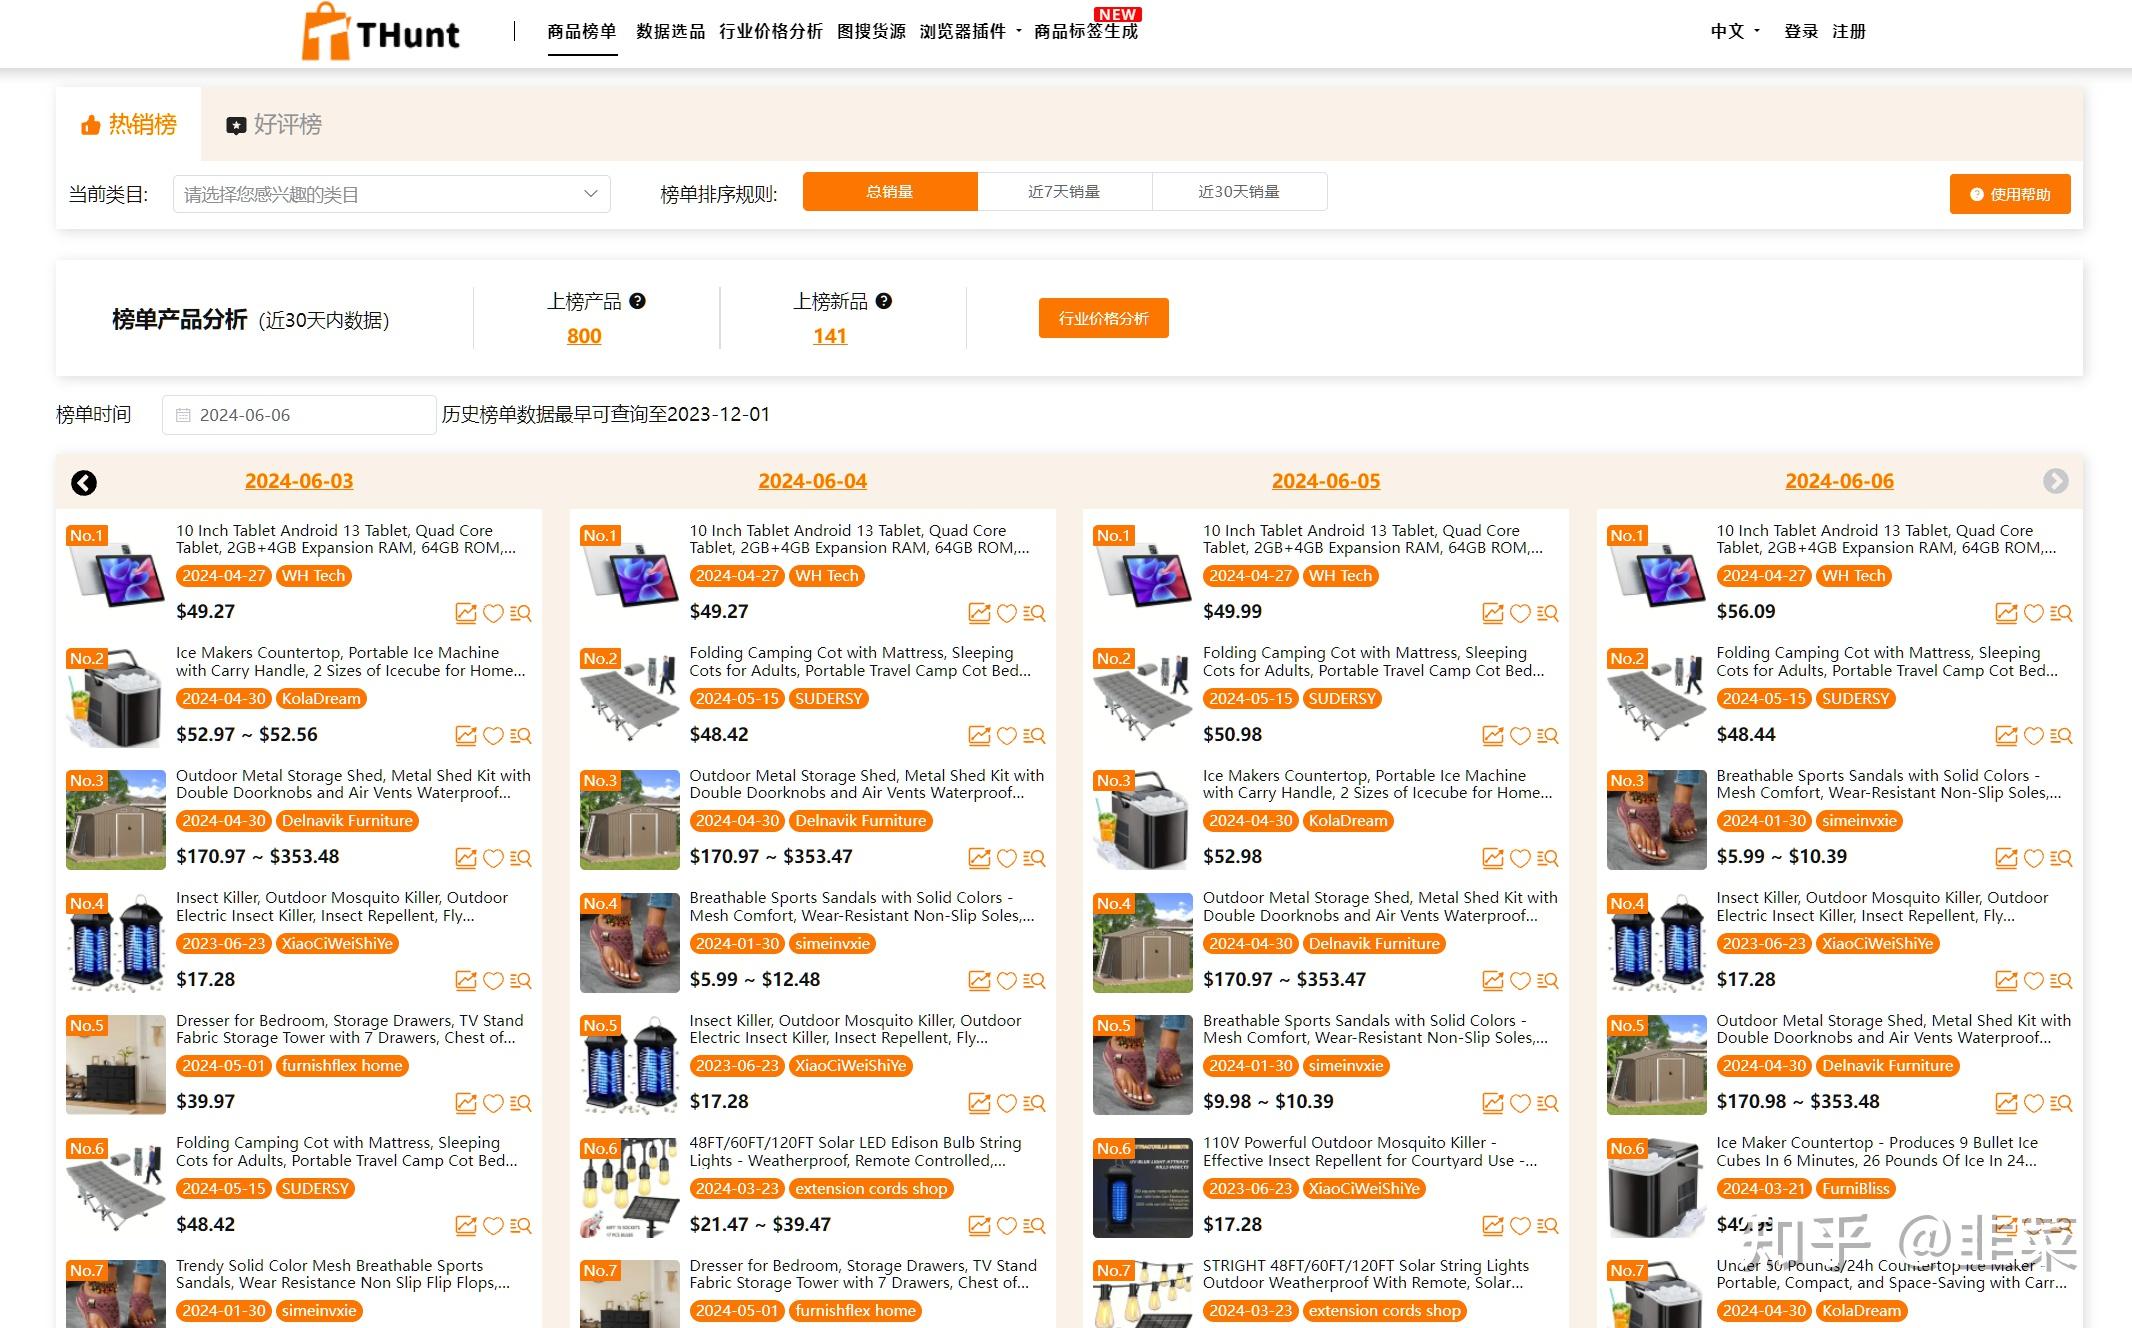Select 近7天销量 as the ranking sort rule

1064,191
